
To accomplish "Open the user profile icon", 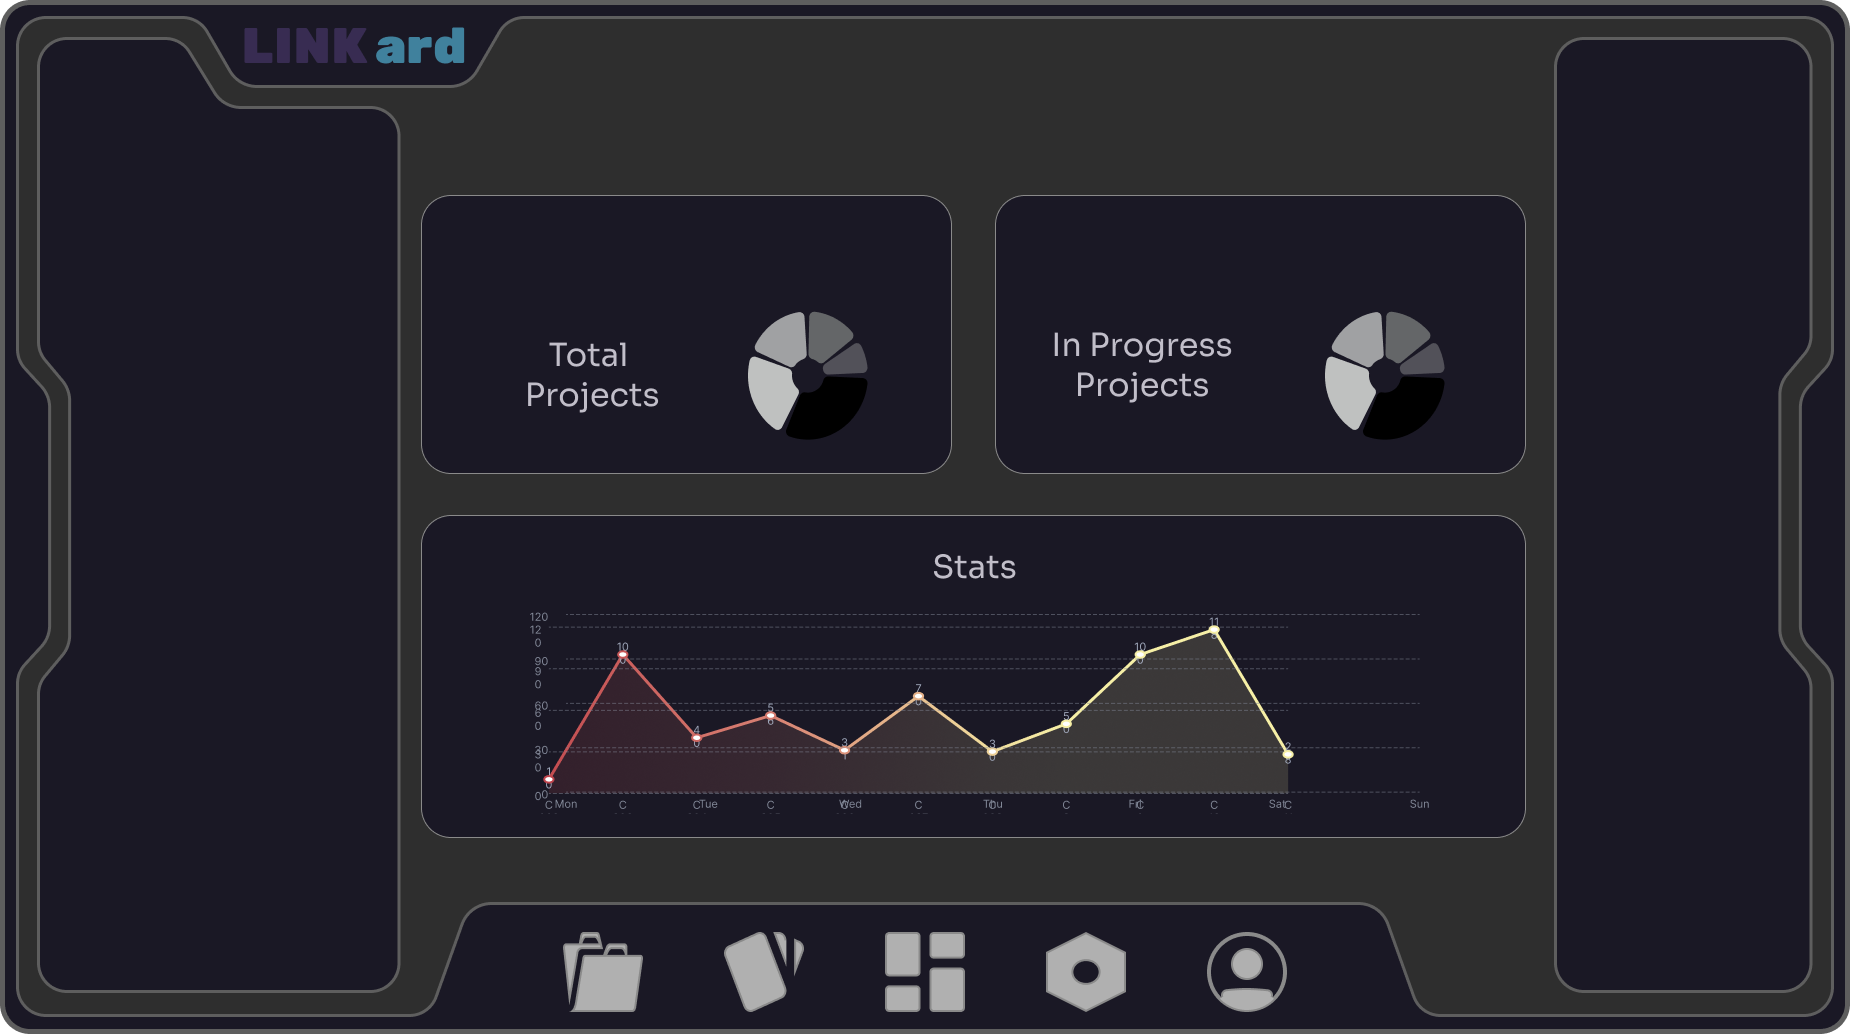I will pos(1247,972).
